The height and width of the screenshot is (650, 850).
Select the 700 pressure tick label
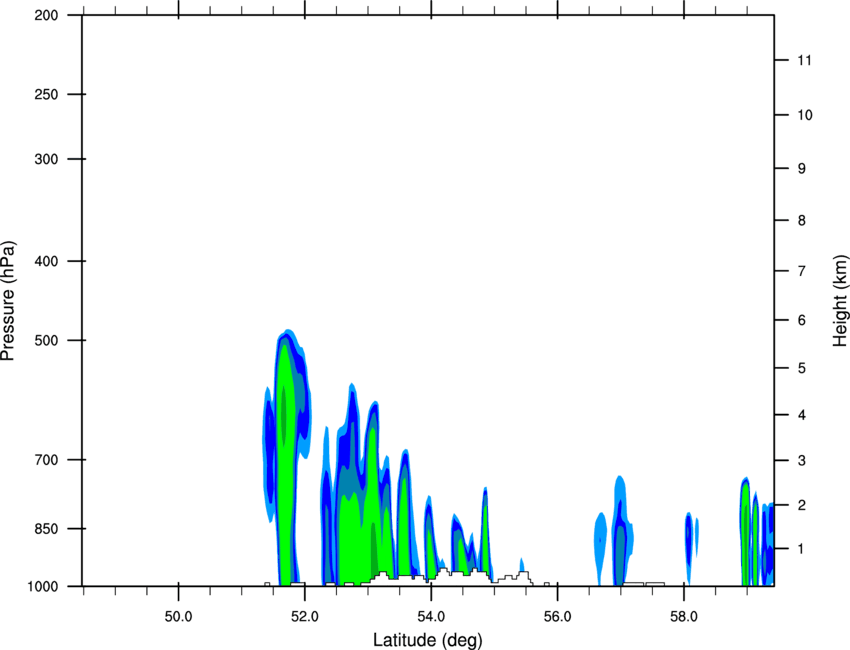click(x=46, y=460)
